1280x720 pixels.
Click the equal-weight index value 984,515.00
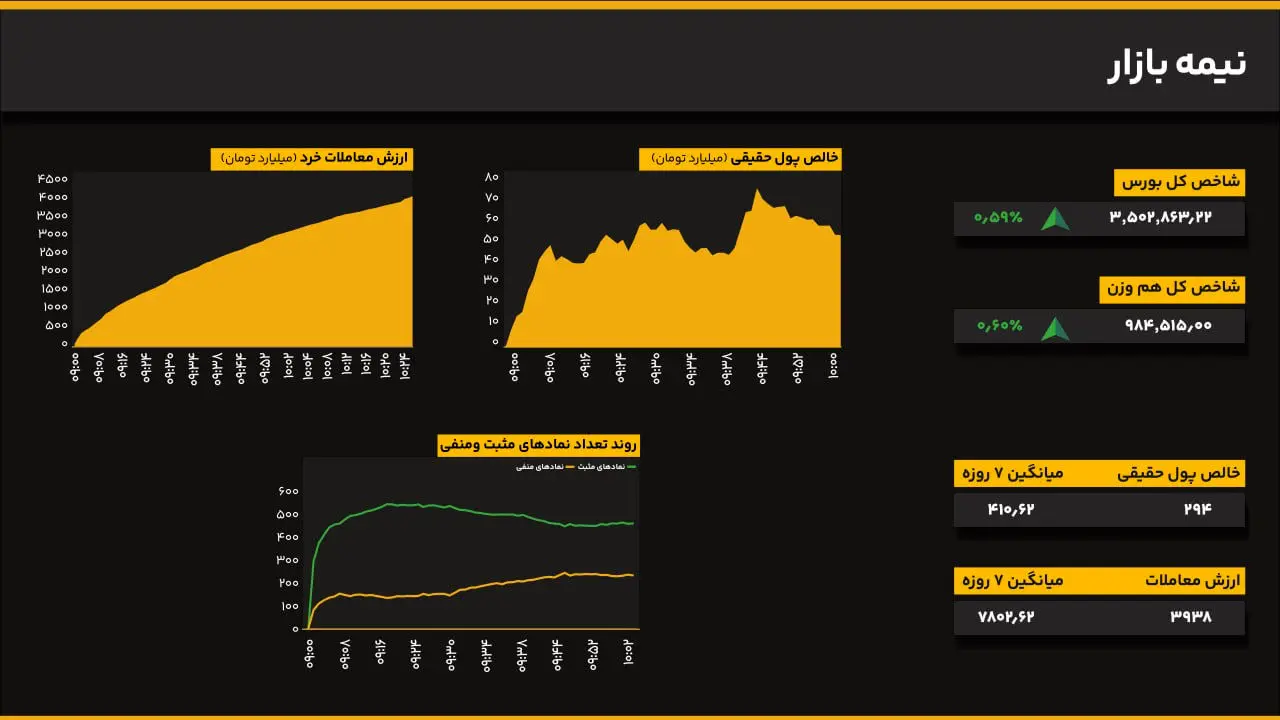(1168, 325)
